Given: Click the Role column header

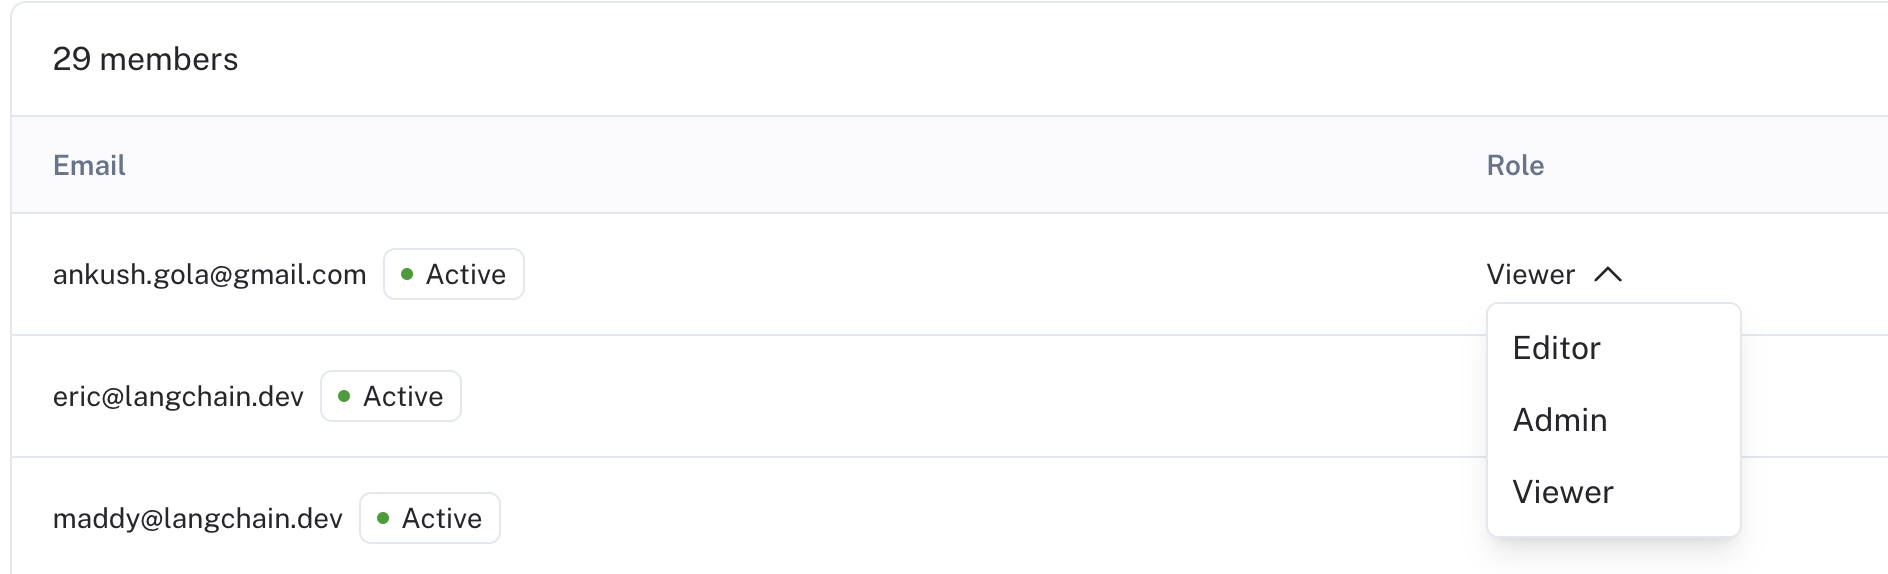Looking at the screenshot, I should (1515, 165).
